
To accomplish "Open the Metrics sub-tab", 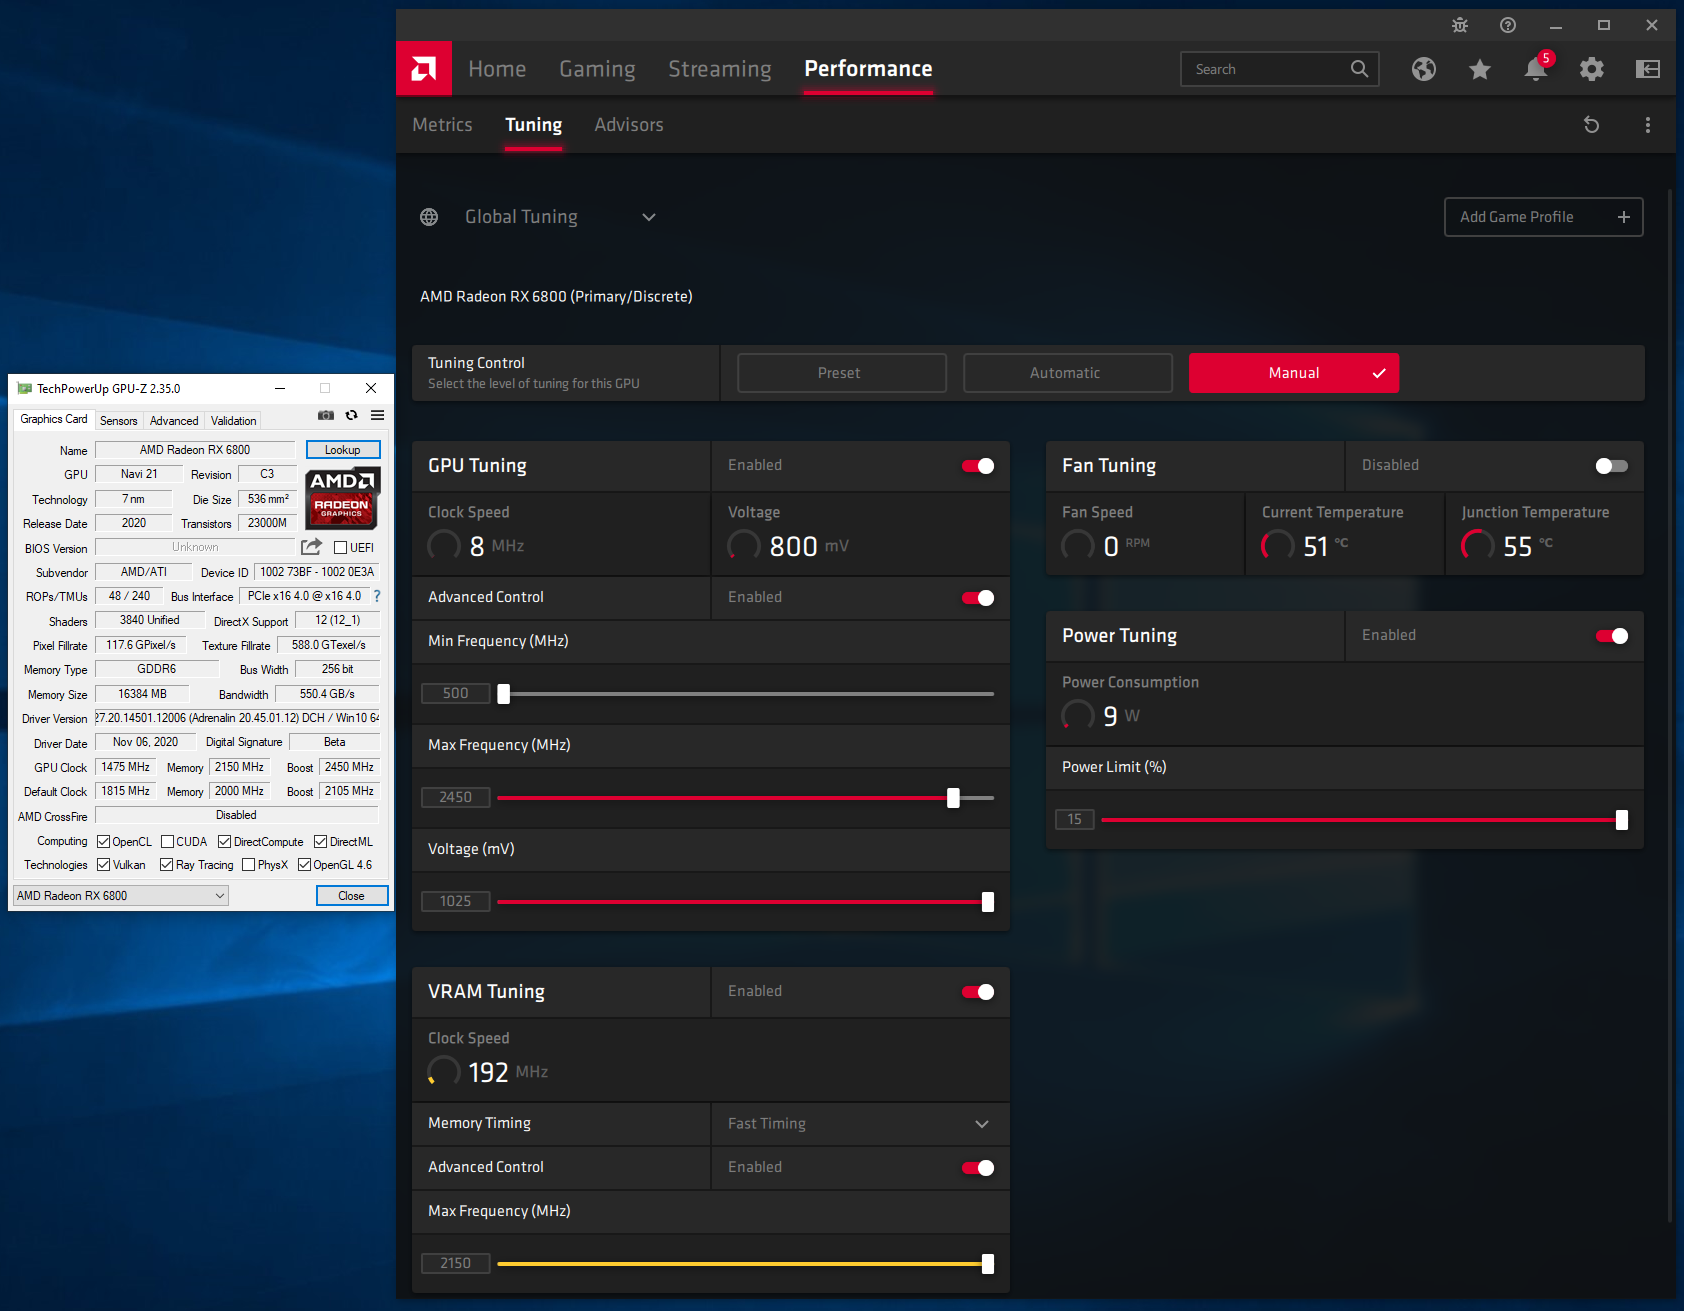I will pos(442,125).
